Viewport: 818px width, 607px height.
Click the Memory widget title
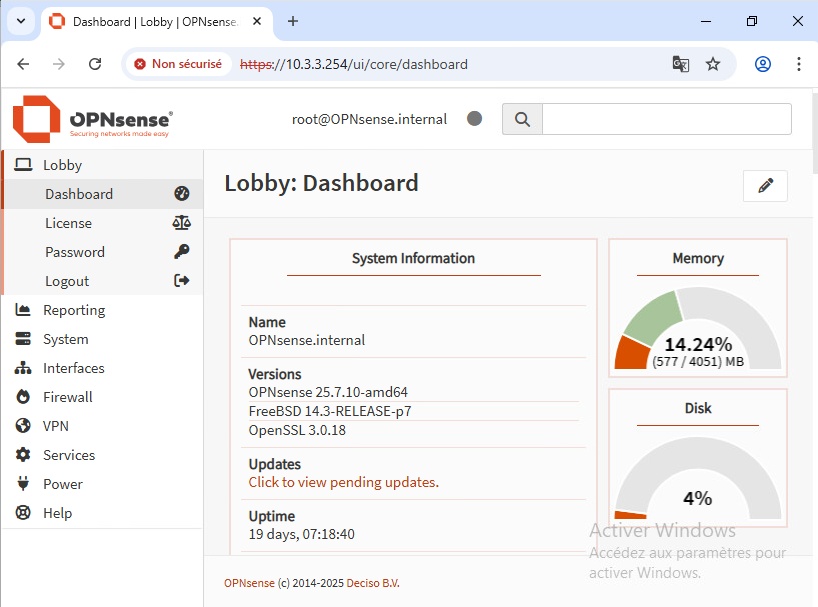(698, 258)
